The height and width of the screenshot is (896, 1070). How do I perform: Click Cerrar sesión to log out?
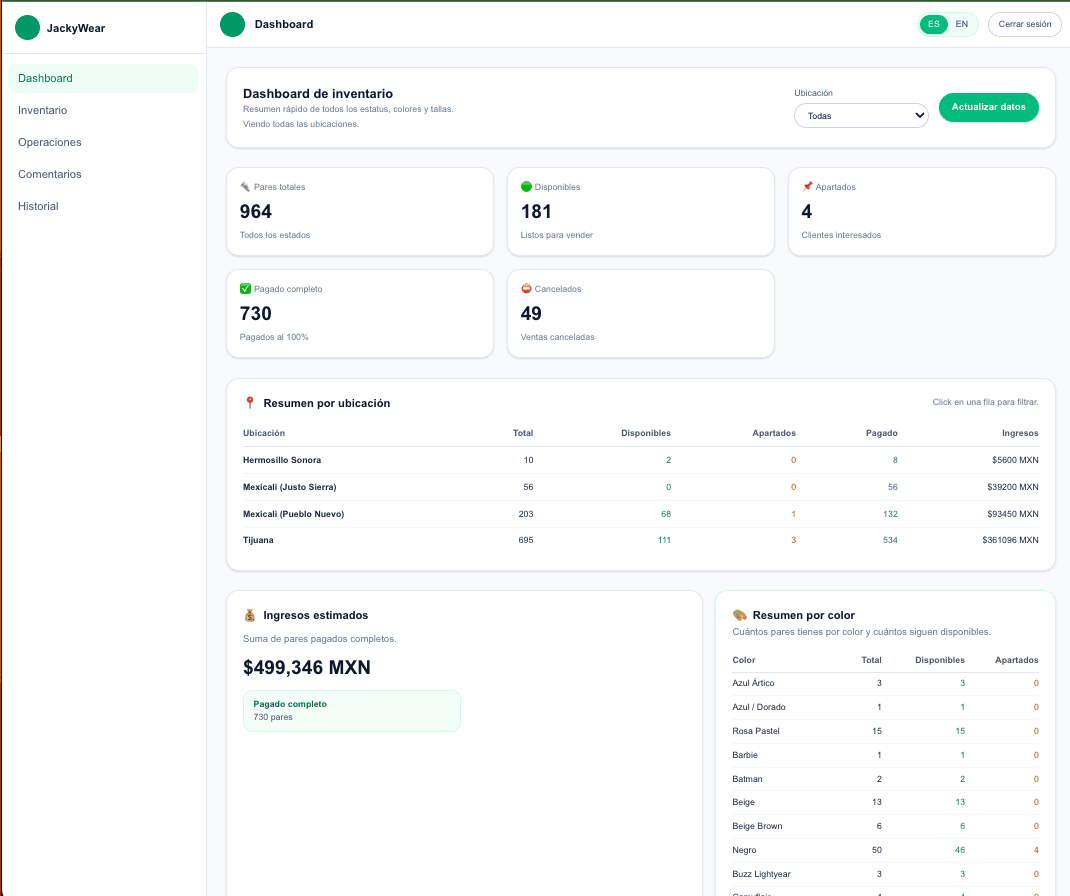pos(1024,24)
